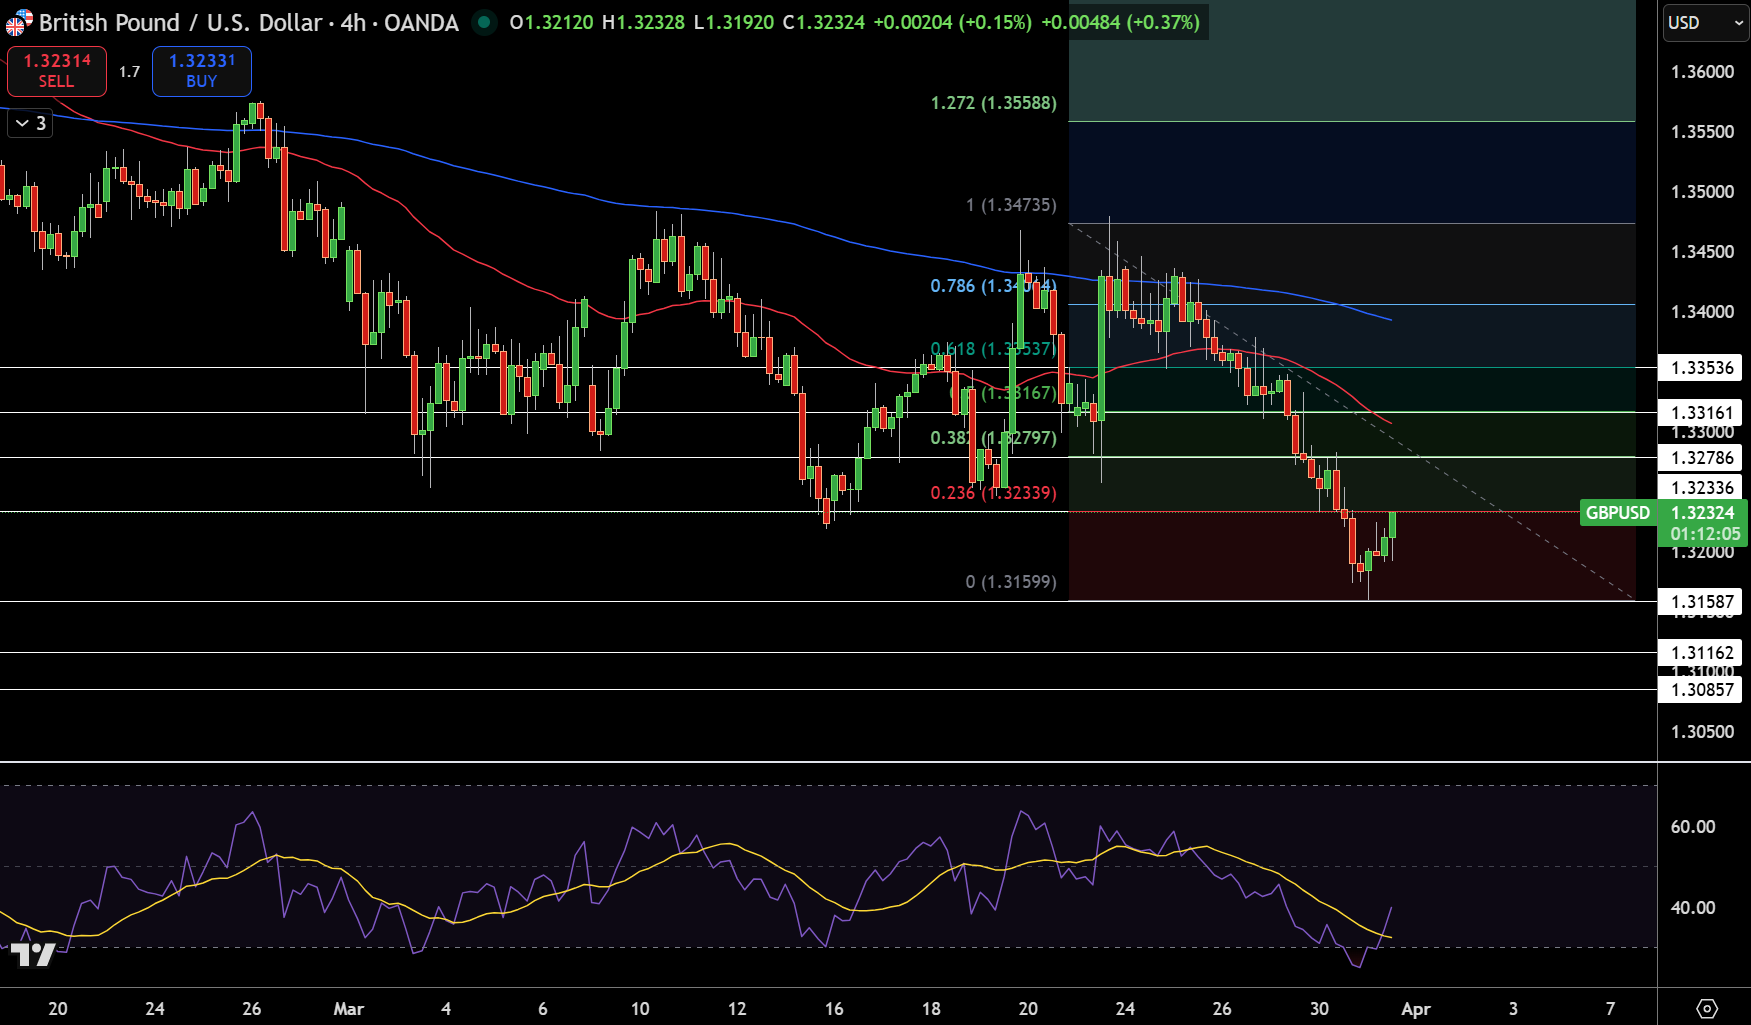The image size is (1751, 1025).
Task: Click the British Pound / U.S. Dollar symbol title
Action: click(181, 22)
